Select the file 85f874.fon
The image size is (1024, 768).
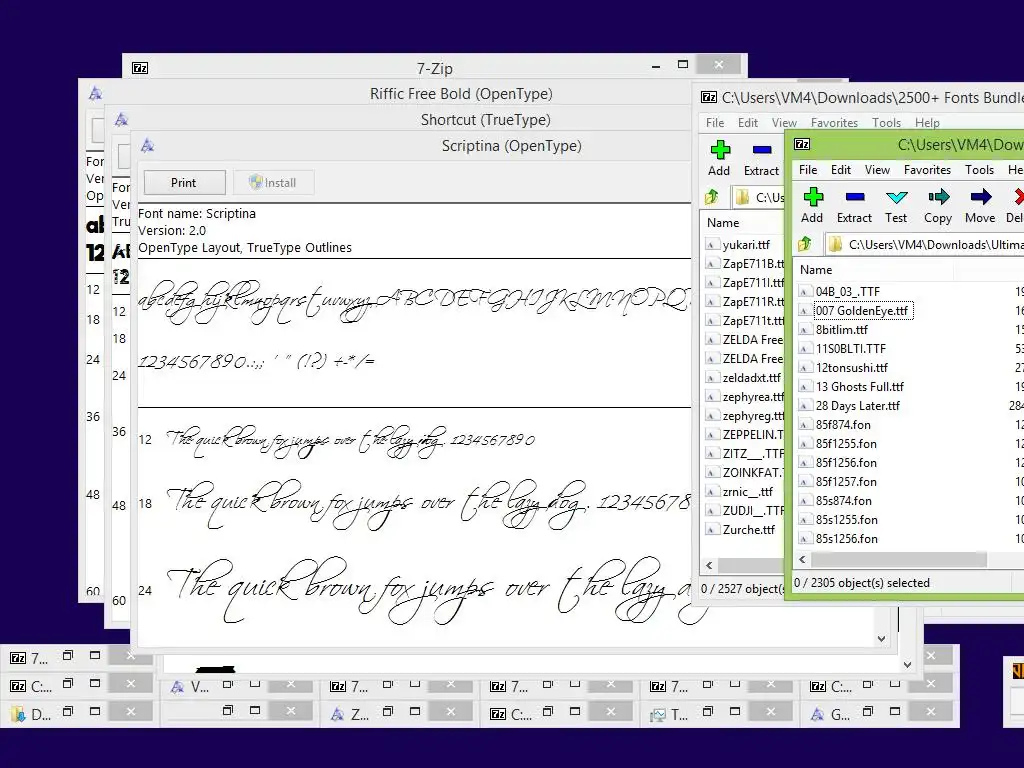(843, 424)
